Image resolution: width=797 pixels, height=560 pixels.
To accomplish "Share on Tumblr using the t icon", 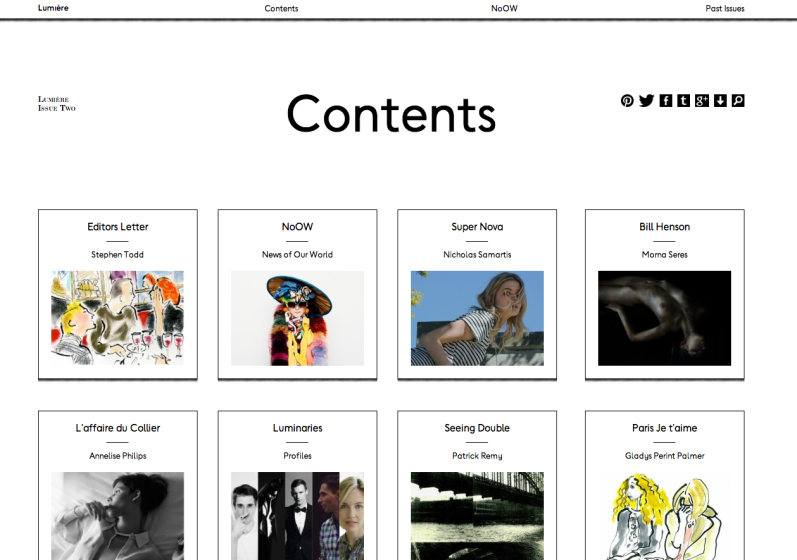I will [x=683, y=100].
